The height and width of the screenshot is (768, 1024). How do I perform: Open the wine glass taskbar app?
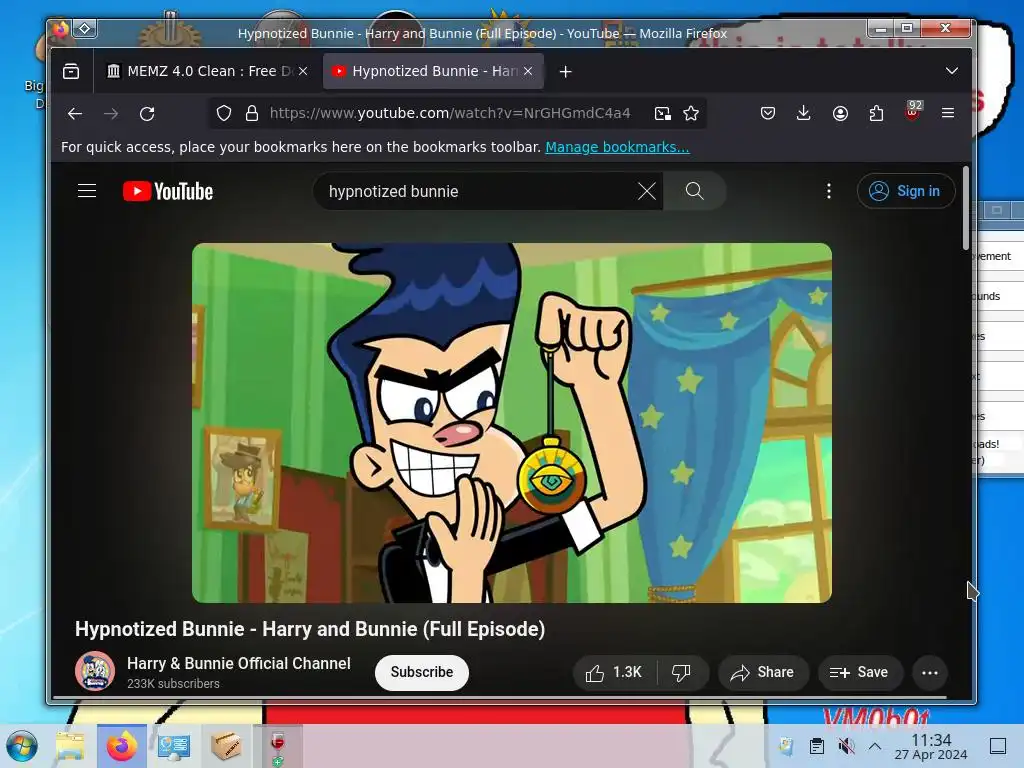pos(278,746)
